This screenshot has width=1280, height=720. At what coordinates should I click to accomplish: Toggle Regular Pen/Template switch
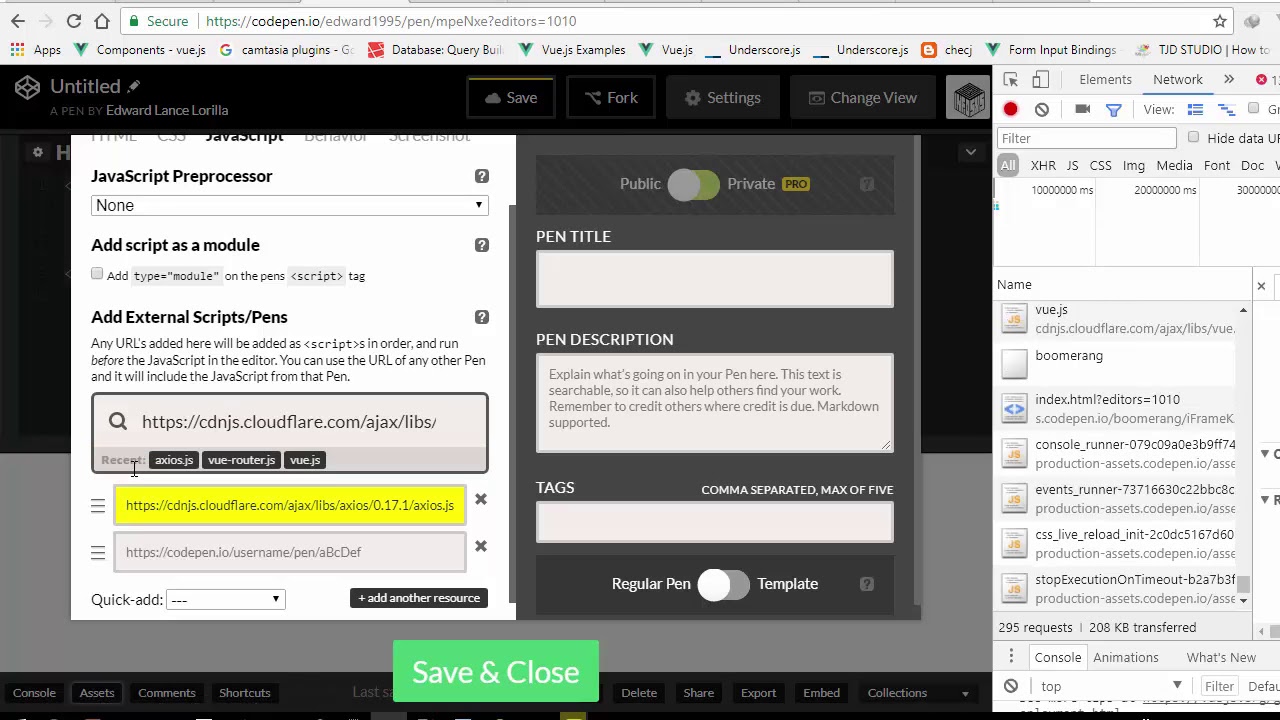723,584
